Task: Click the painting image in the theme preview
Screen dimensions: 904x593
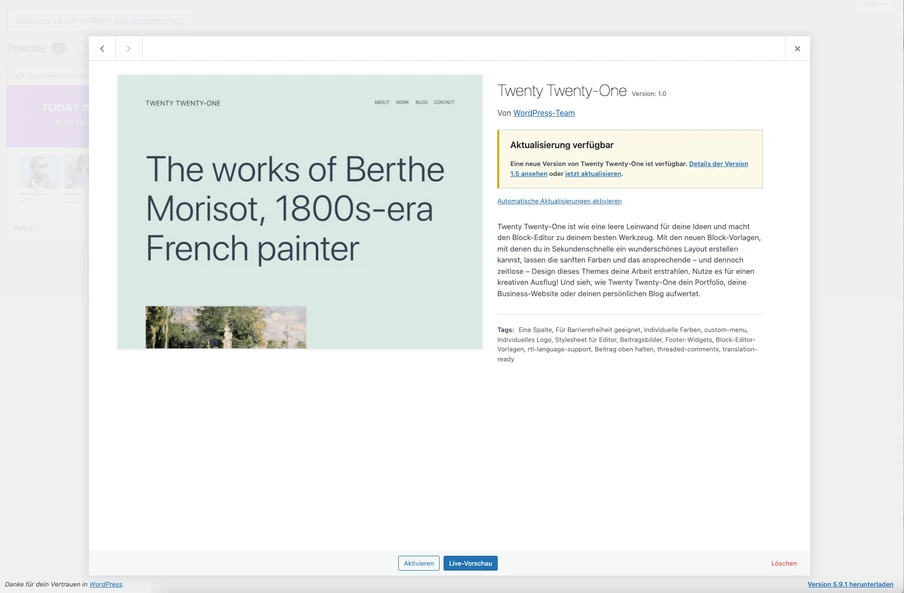Action: (x=226, y=327)
